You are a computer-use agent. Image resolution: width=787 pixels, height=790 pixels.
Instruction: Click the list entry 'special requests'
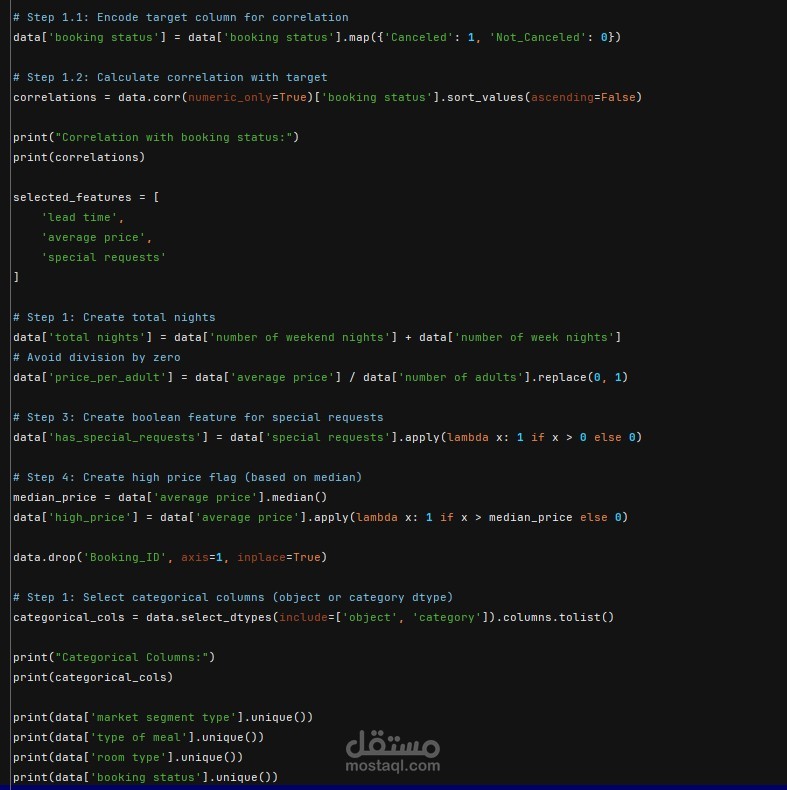[x=104, y=257]
